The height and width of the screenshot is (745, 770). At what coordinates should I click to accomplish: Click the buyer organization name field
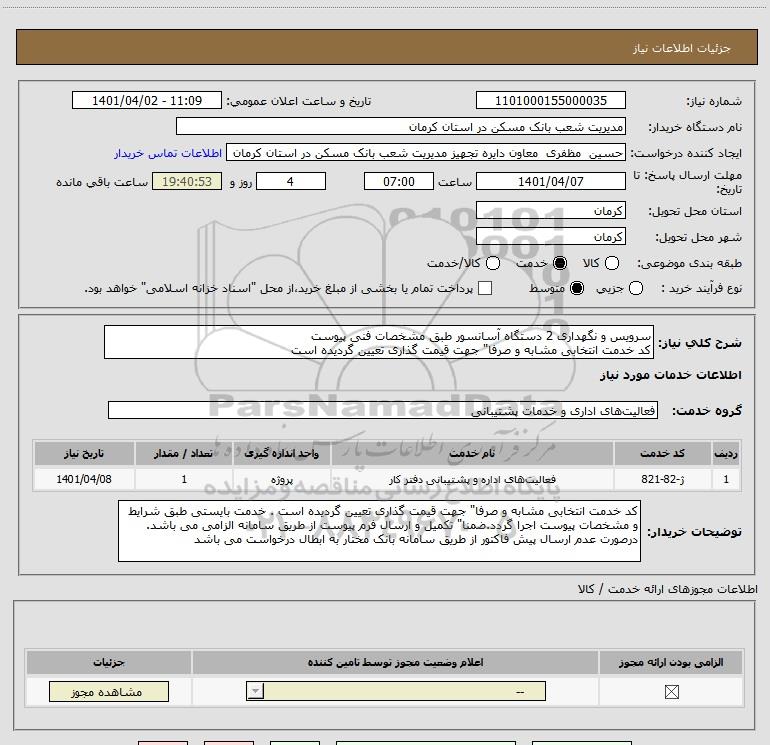(x=401, y=126)
